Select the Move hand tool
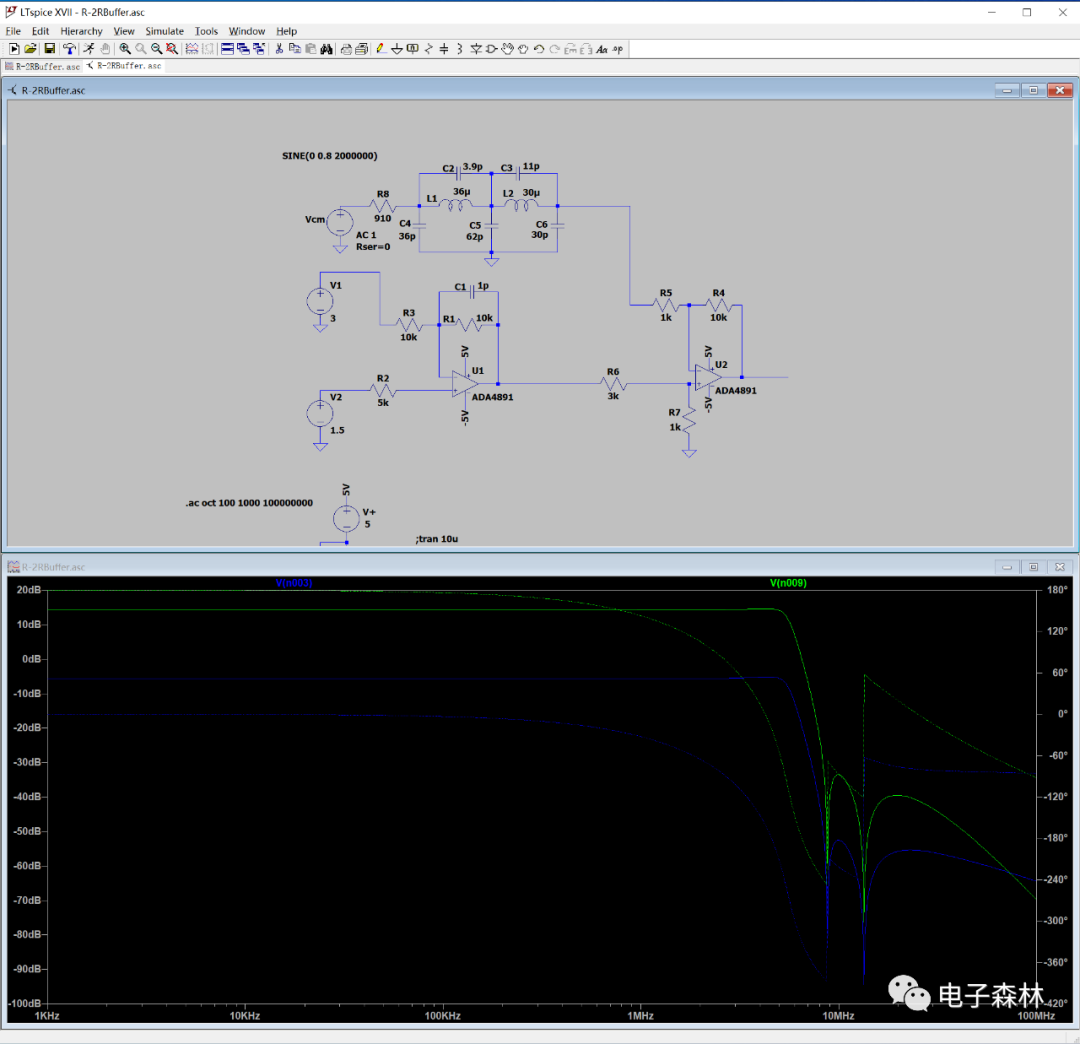1080x1044 pixels. [508, 49]
